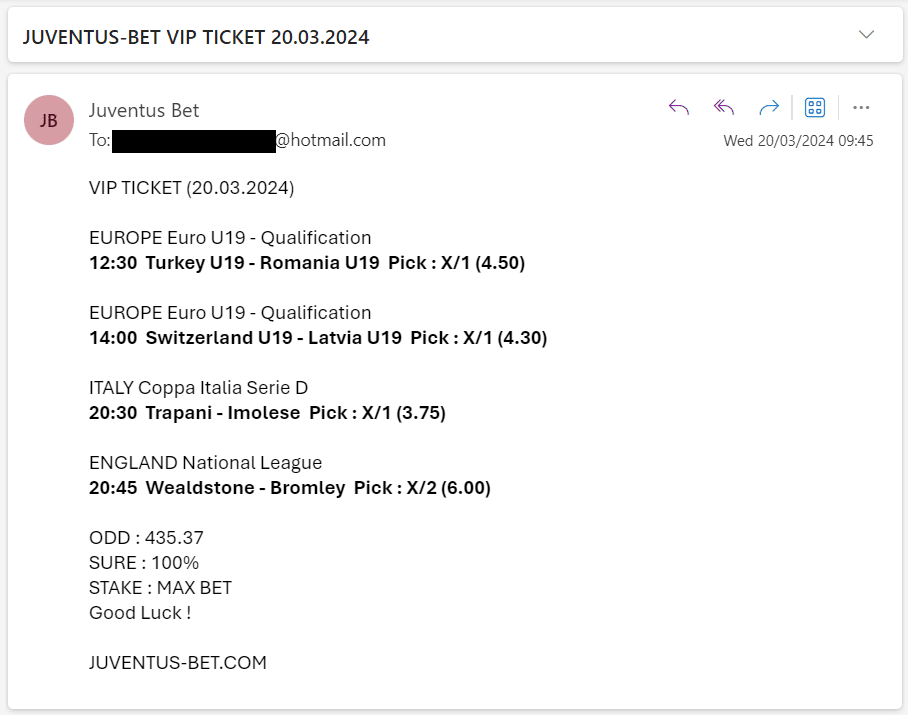
Task: Open the More actions ellipsis menu
Action: (861, 108)
